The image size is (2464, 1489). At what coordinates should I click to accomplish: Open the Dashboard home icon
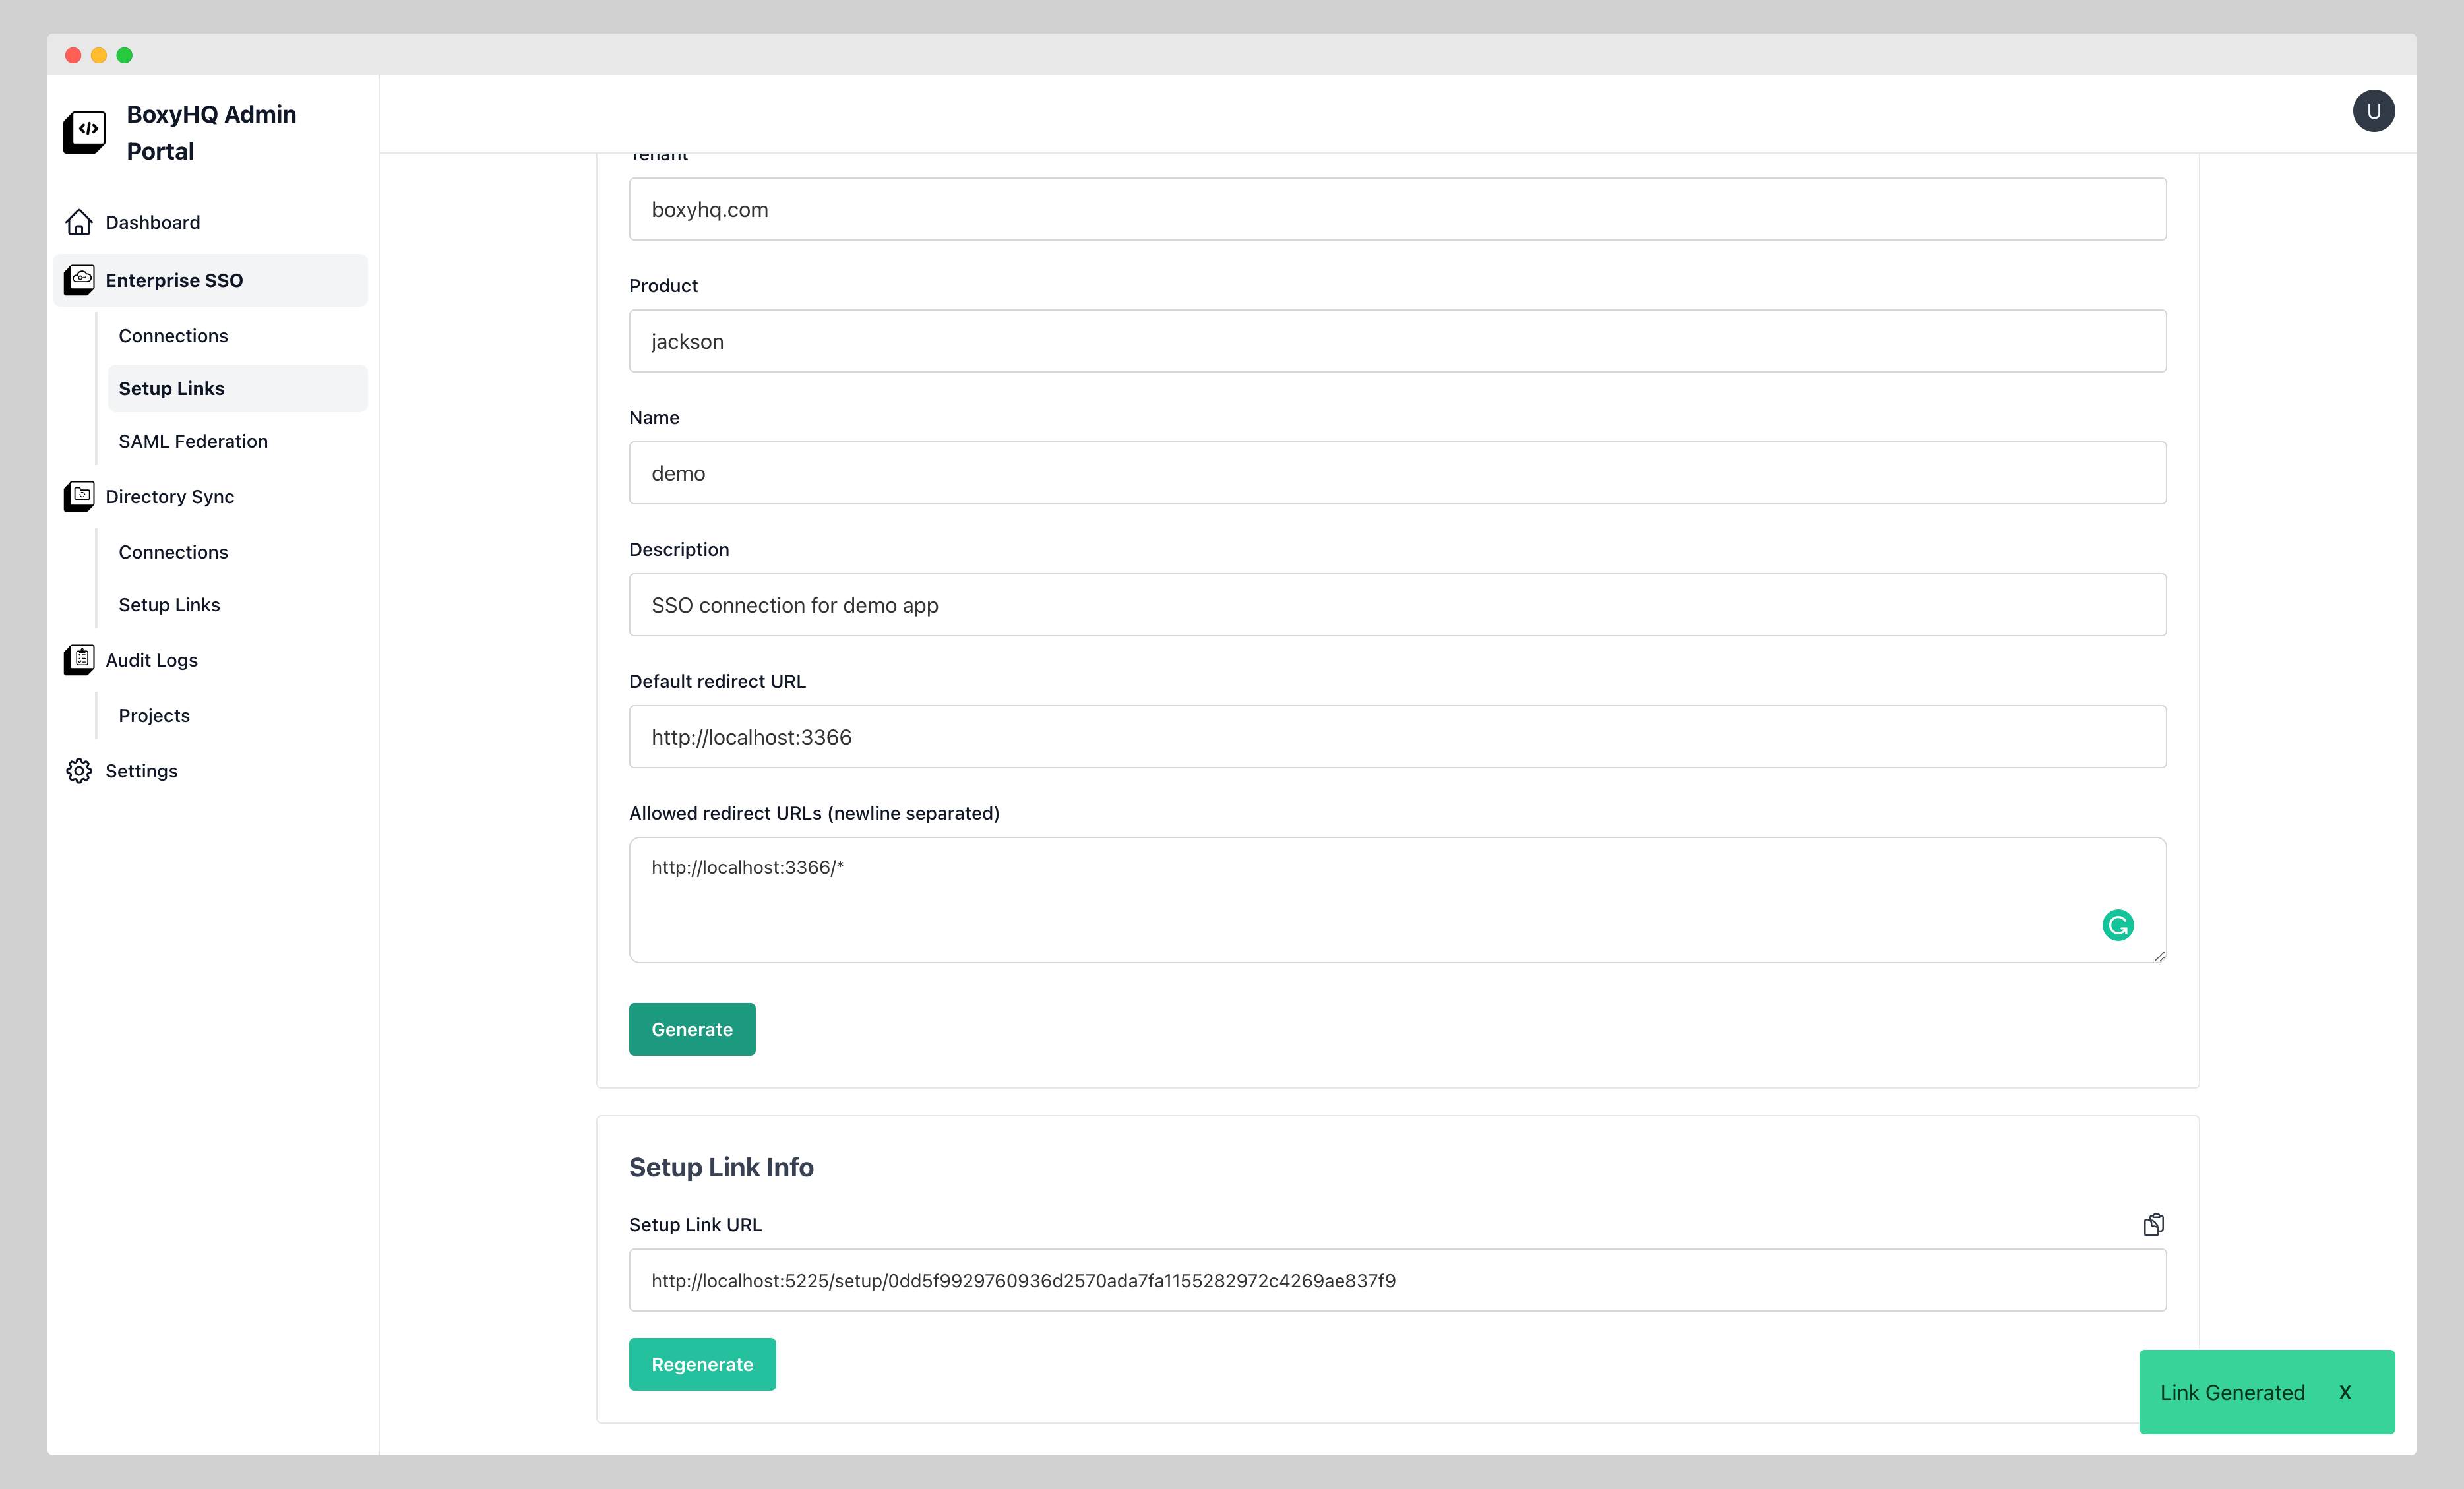point(79,222)
